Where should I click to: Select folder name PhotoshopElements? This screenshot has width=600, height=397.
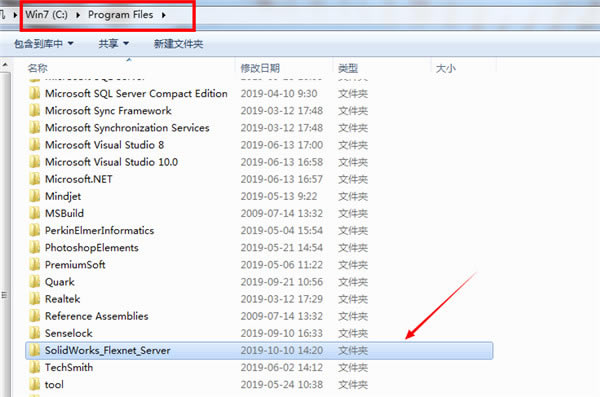point(91,248)
